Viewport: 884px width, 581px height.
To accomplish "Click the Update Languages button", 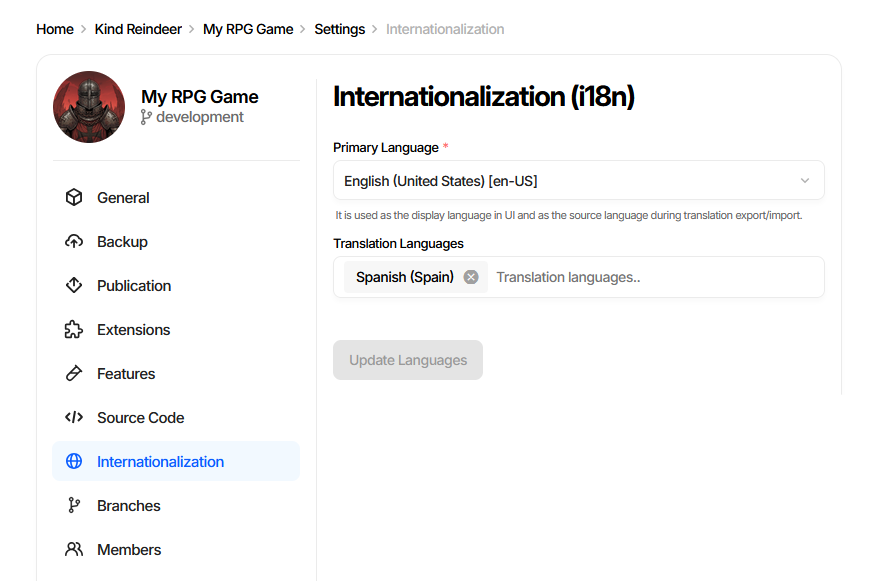I will coord(408,360).
